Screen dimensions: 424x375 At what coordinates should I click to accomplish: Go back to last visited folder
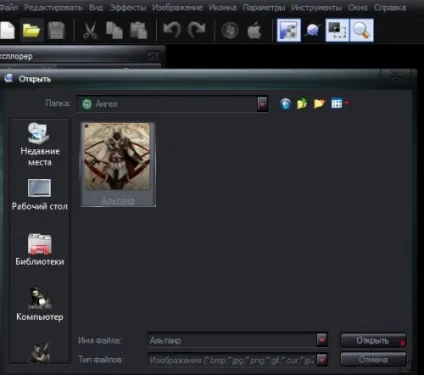[x=286, y=104]
